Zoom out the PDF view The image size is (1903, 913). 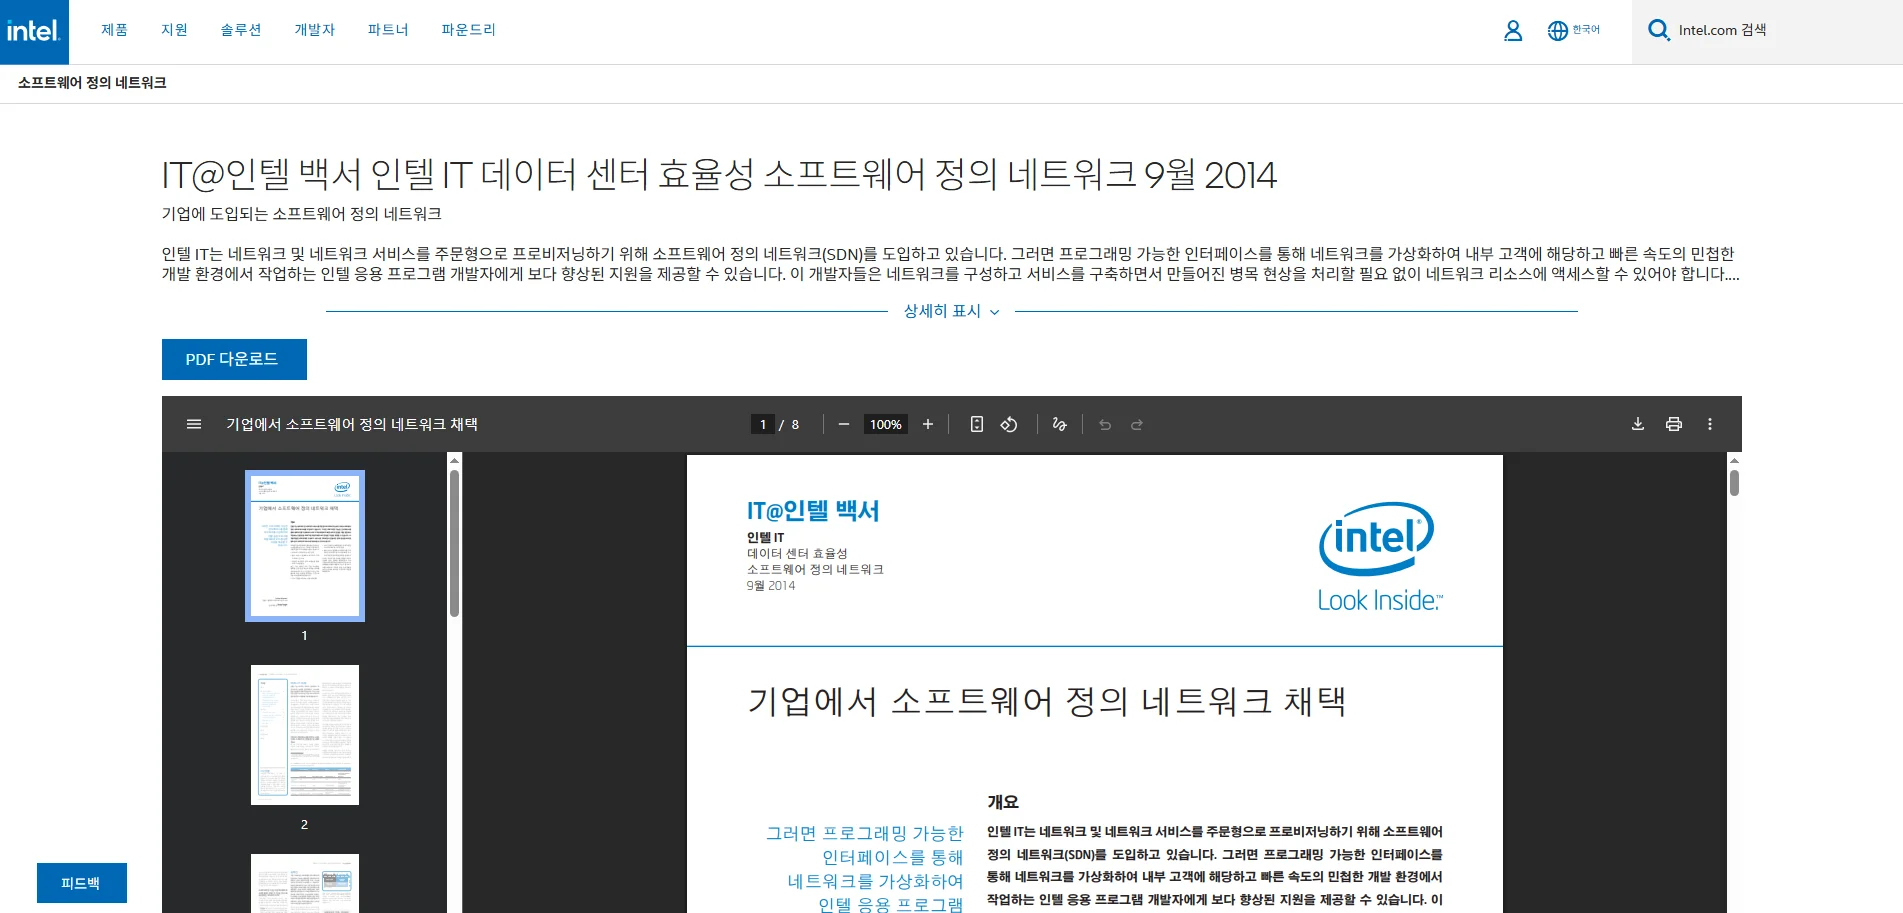click(843, 424)
